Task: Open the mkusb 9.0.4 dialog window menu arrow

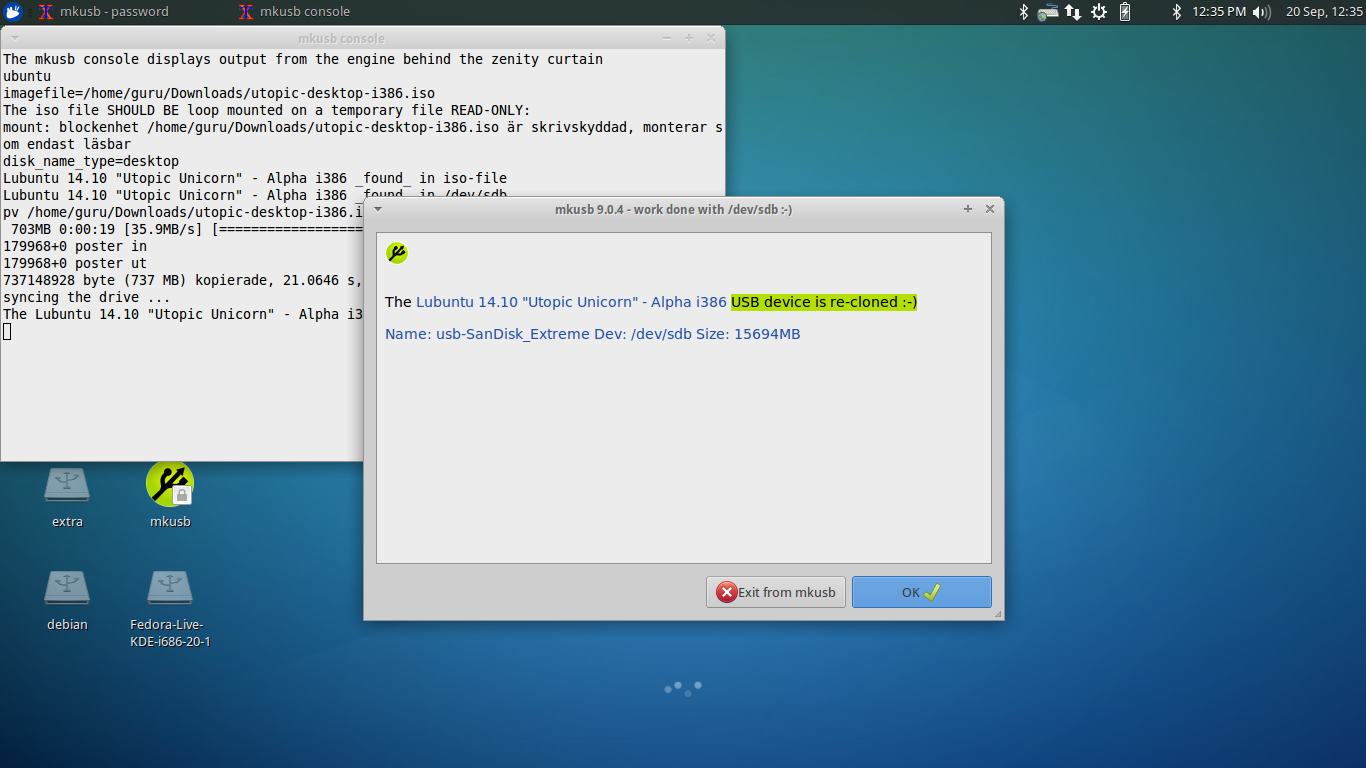Action: pyautogui.click(x=378, y=209)
